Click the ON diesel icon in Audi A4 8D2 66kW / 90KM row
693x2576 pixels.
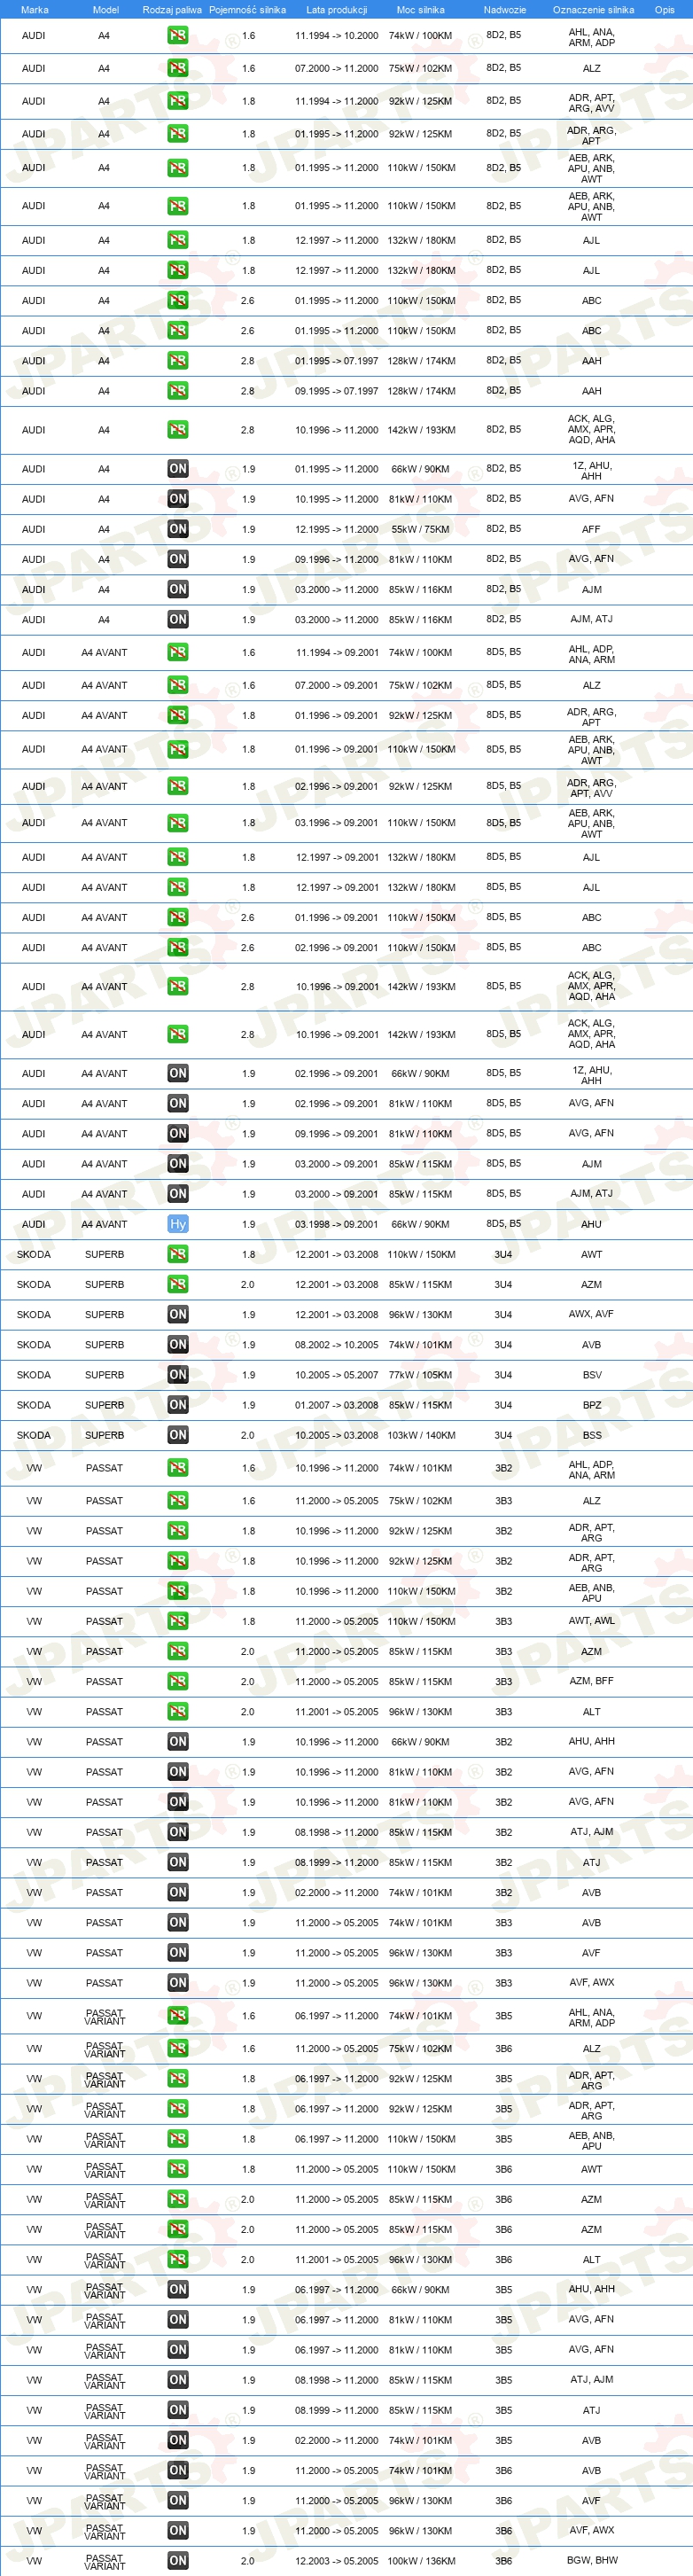click(x=178, y=469)
